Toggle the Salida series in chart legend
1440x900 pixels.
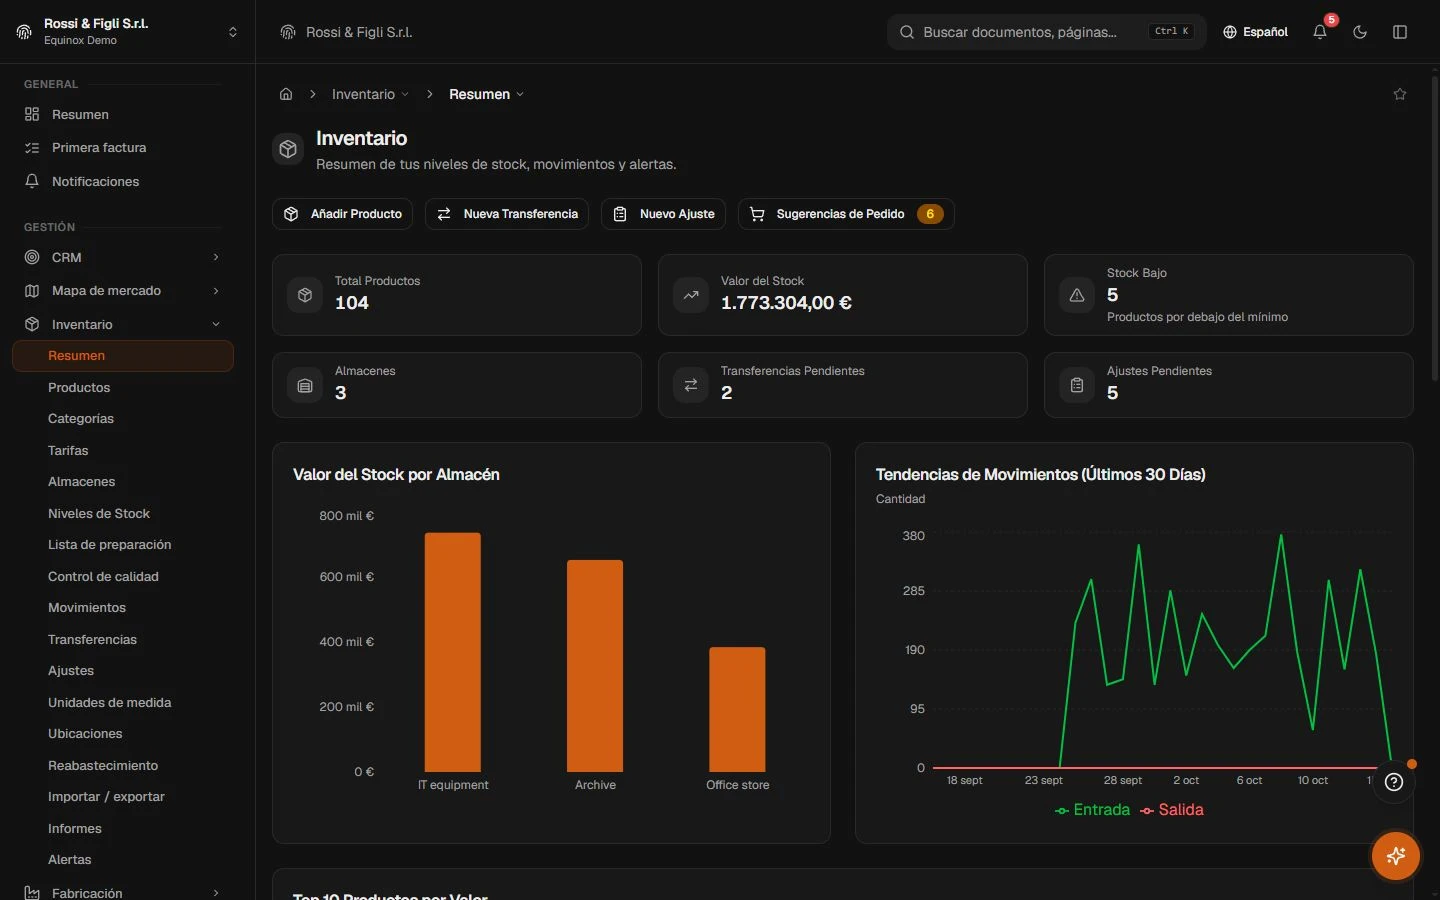pos(1172,810)
